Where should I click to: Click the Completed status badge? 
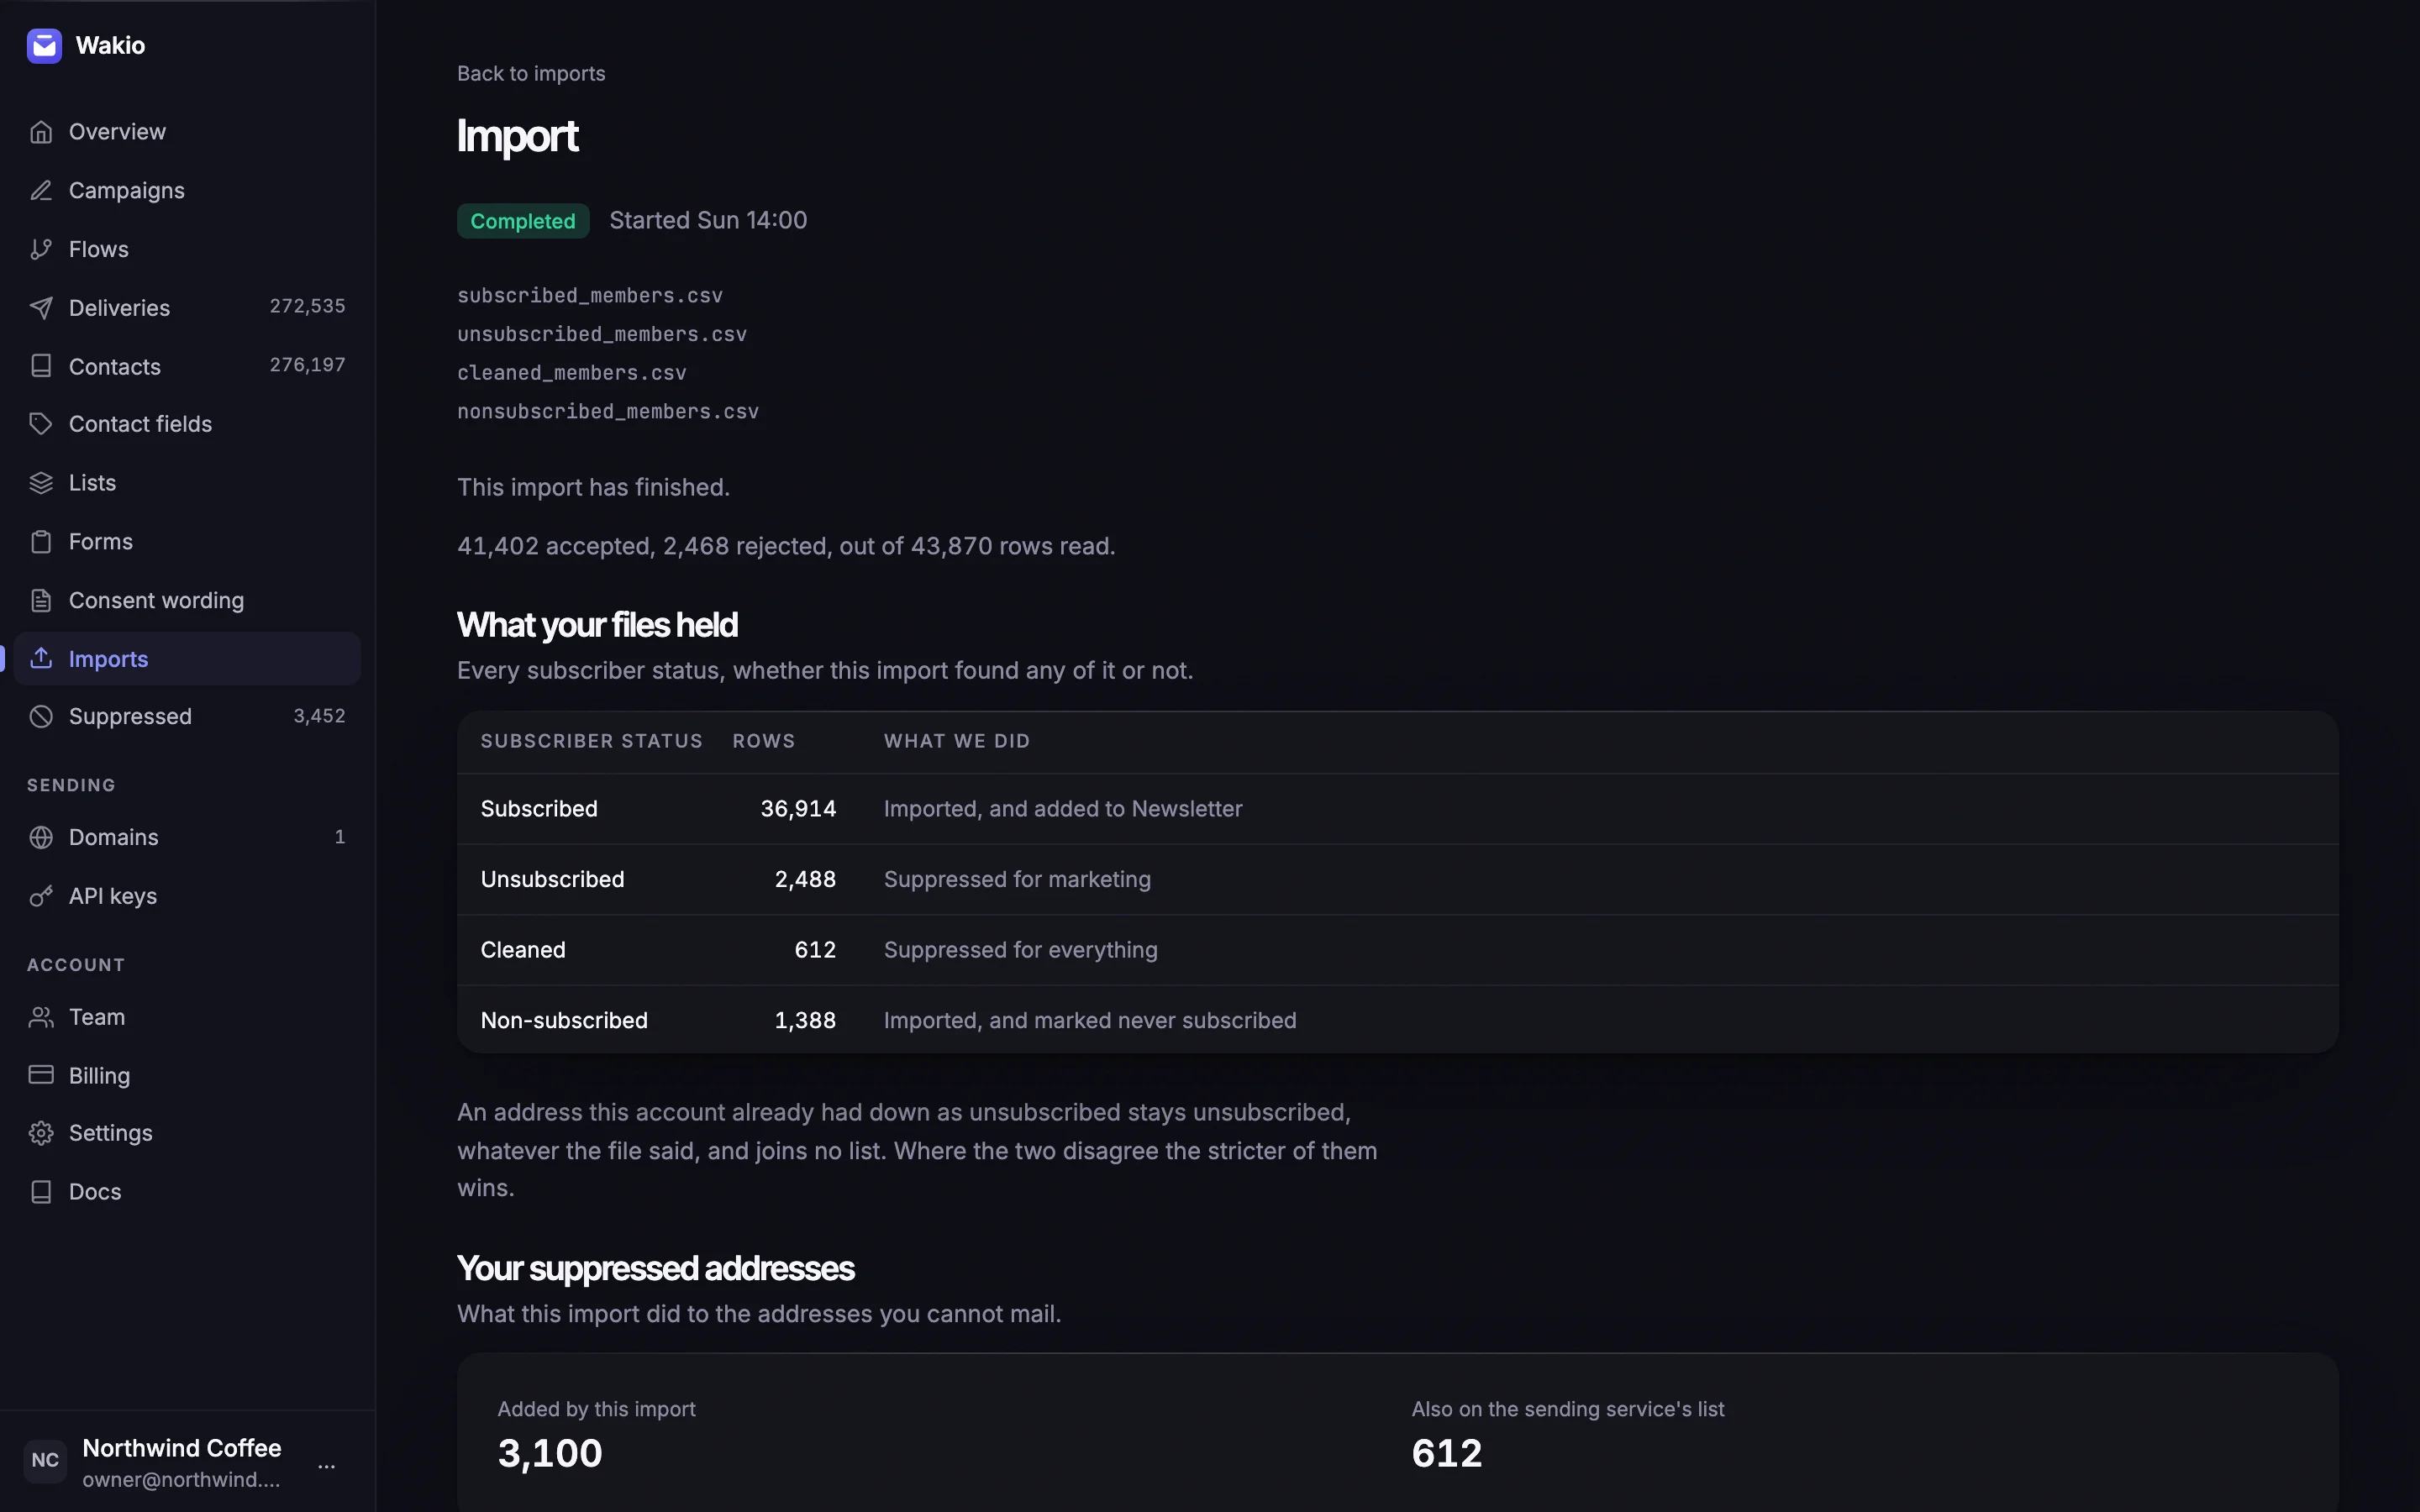point(523,221)
